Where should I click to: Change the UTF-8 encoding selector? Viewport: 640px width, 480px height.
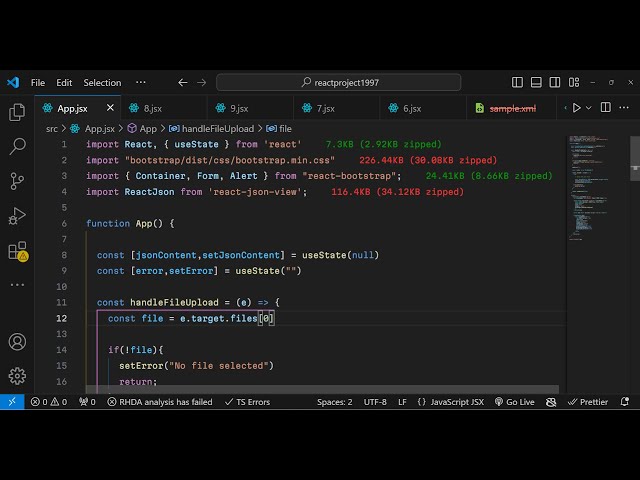pyautogui.click(x=375, y=402)
